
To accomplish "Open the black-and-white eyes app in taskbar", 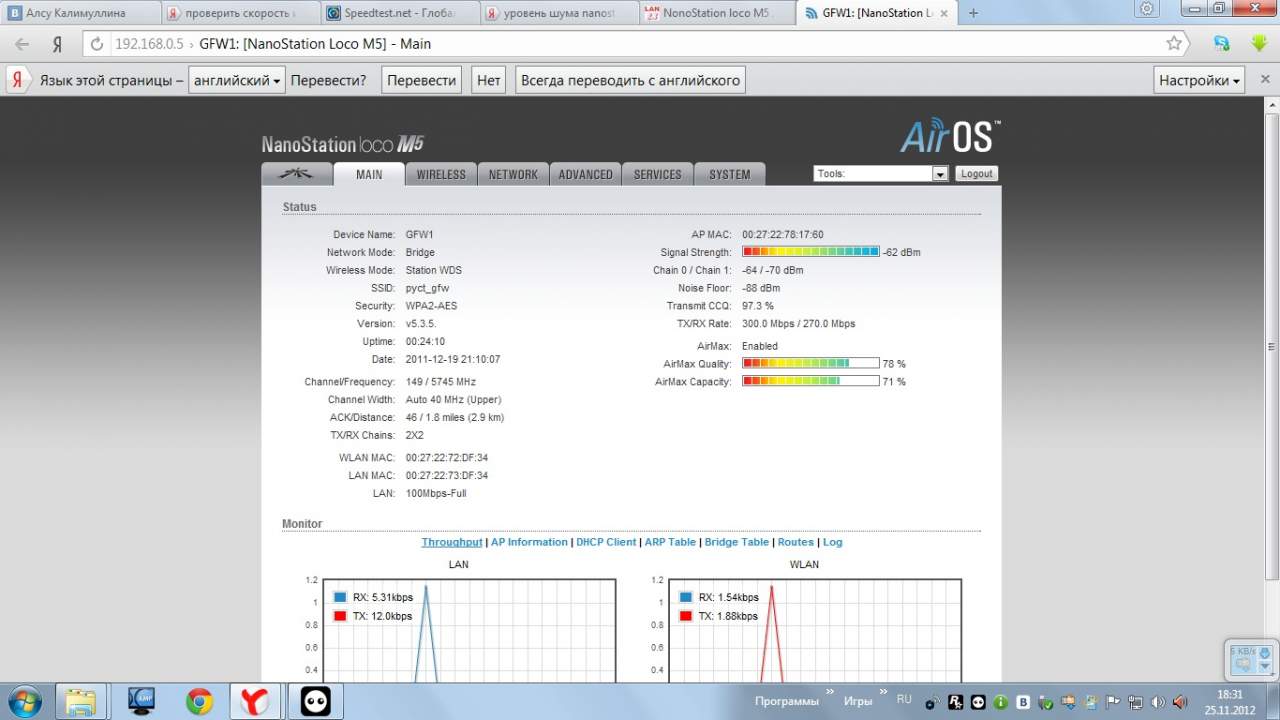I will click(x=315, y=701).
